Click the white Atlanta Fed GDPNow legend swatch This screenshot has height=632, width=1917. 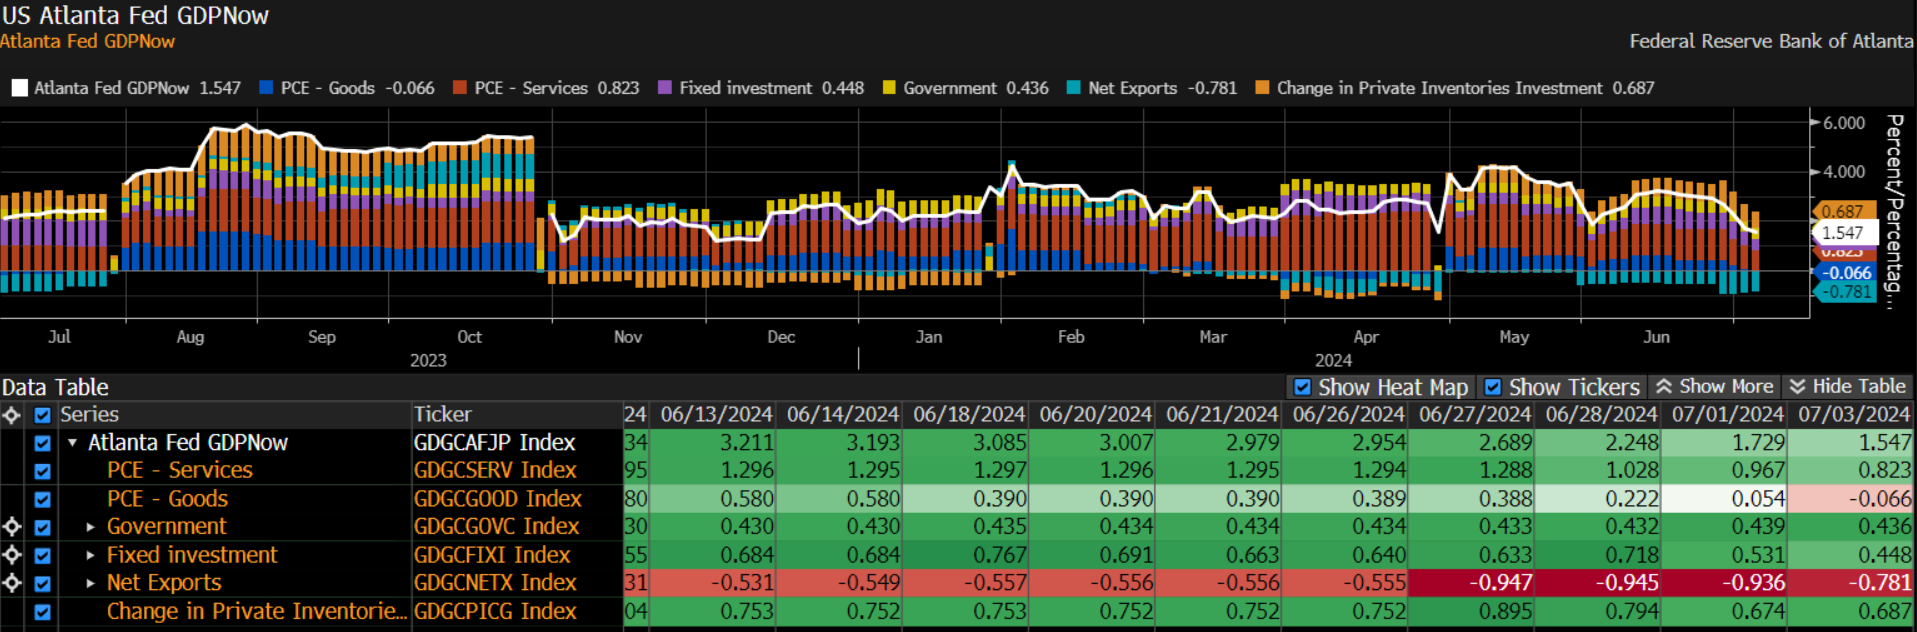19,88
